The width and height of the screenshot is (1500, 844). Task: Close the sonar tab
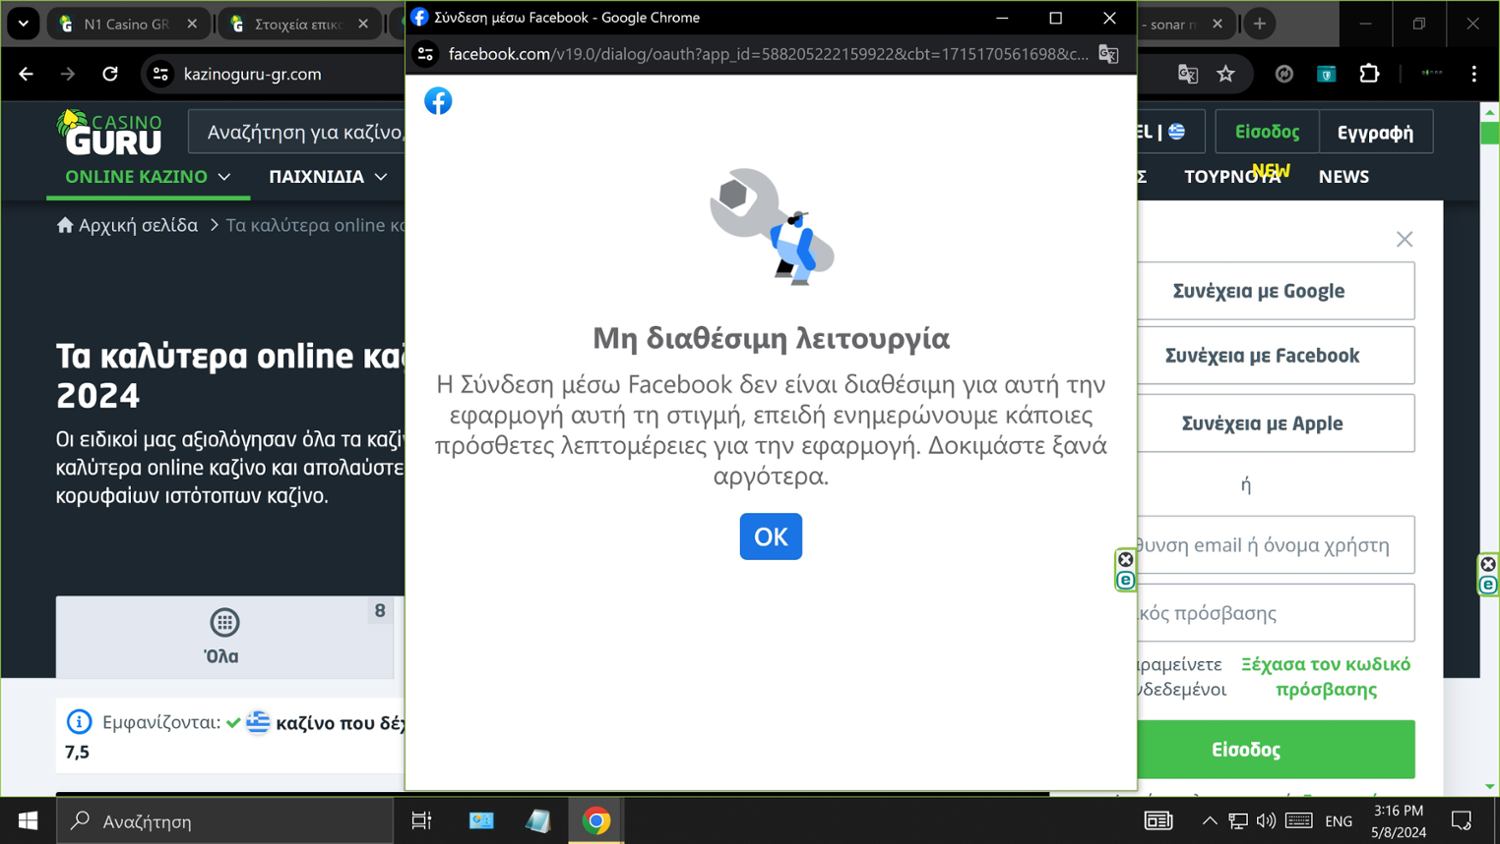(x=1217, y=24)
